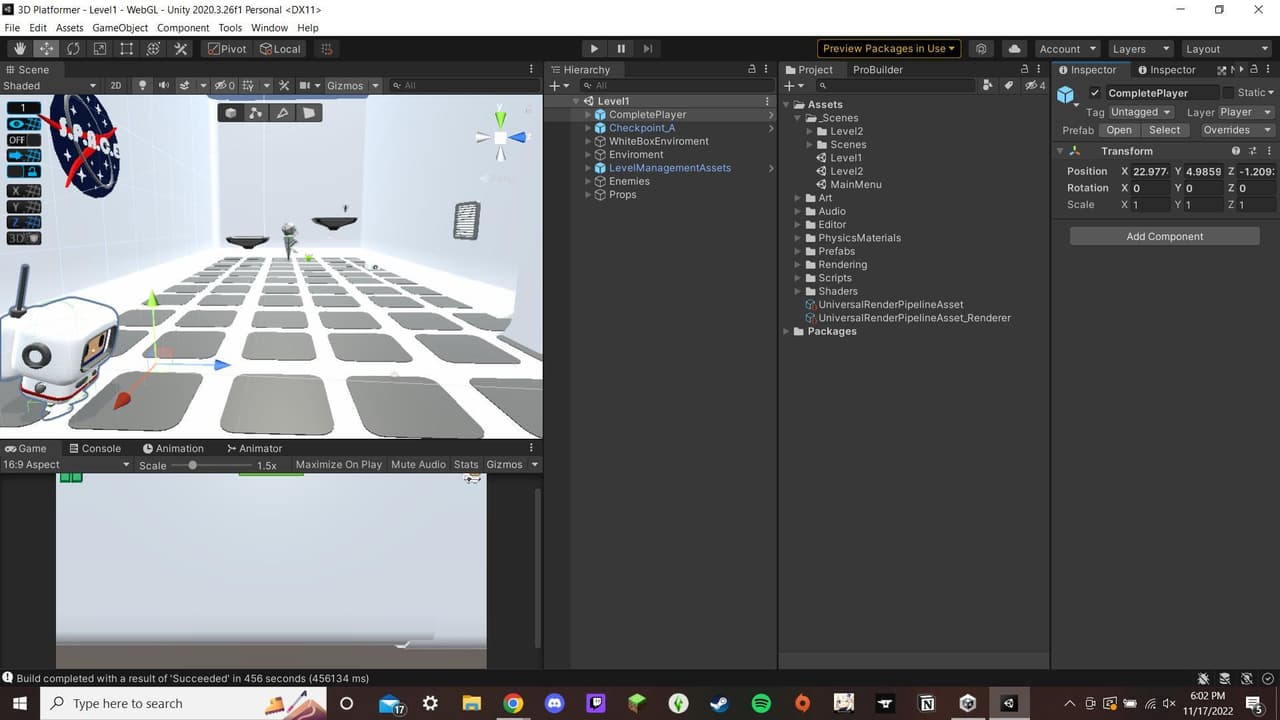Toggle Scene audio speaker

click(164, 85)
